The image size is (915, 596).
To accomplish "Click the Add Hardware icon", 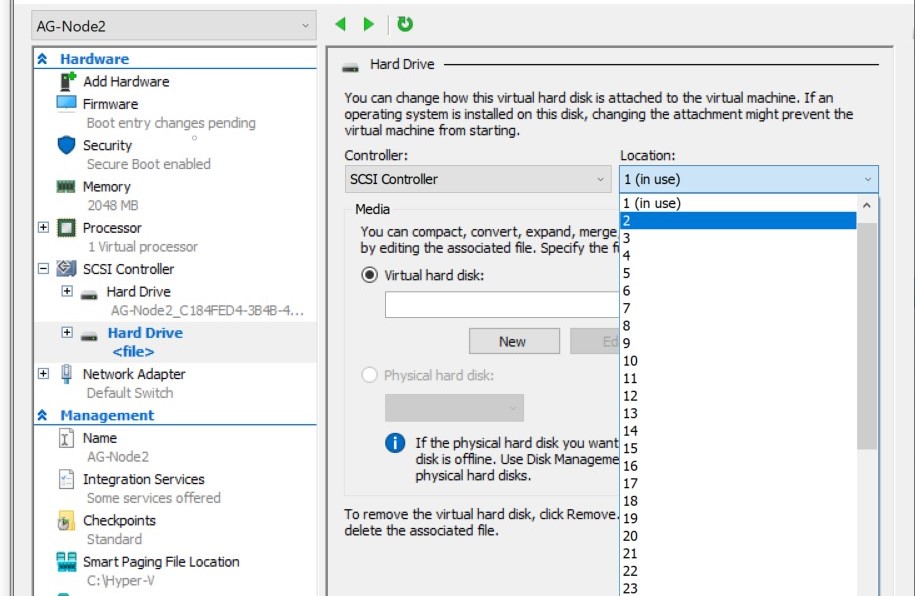I will click(x=67, y=81).
